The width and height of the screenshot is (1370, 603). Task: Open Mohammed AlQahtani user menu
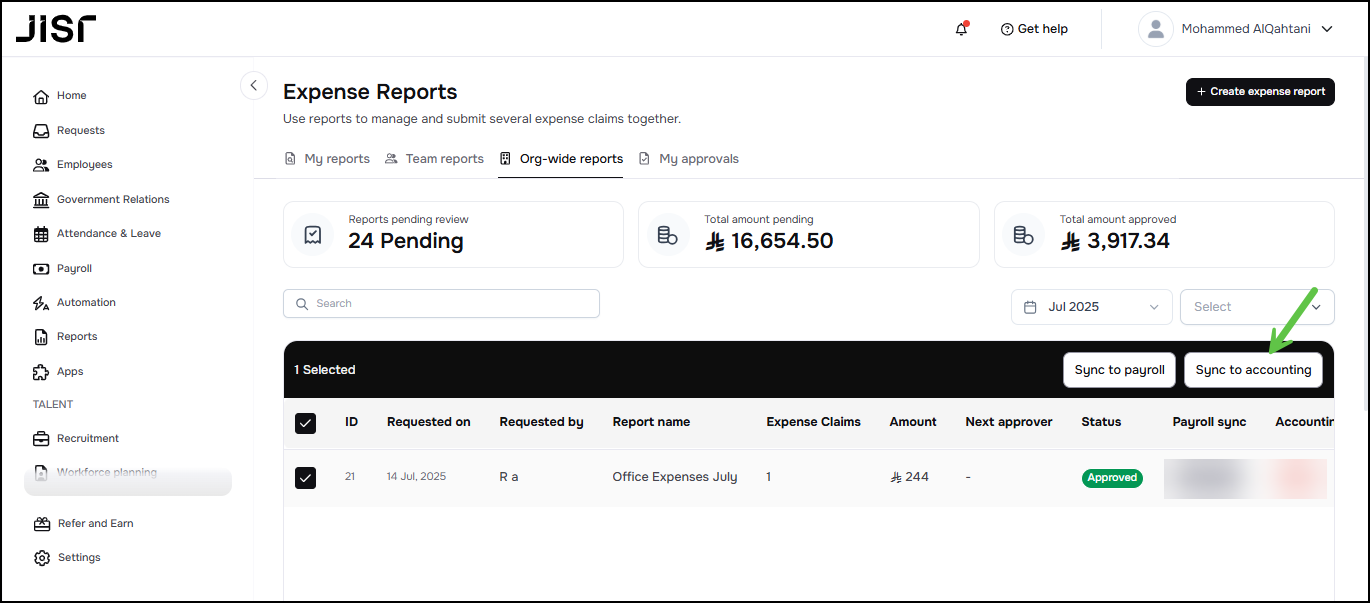coord(1237,29)
